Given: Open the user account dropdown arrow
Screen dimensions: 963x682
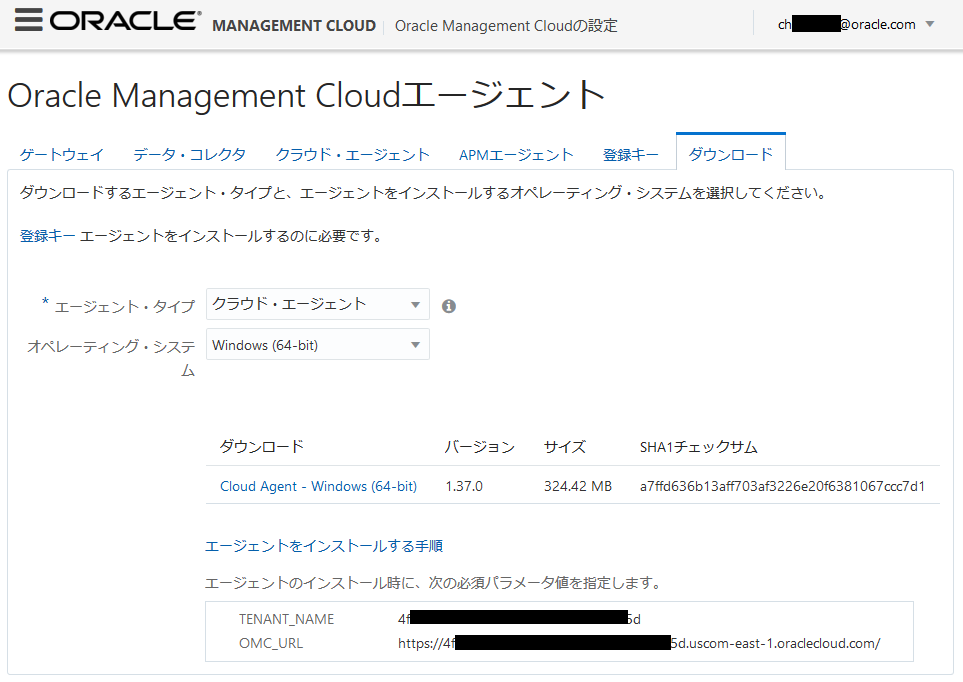Looking at the screenshot, I should click(x=930, y=25).
